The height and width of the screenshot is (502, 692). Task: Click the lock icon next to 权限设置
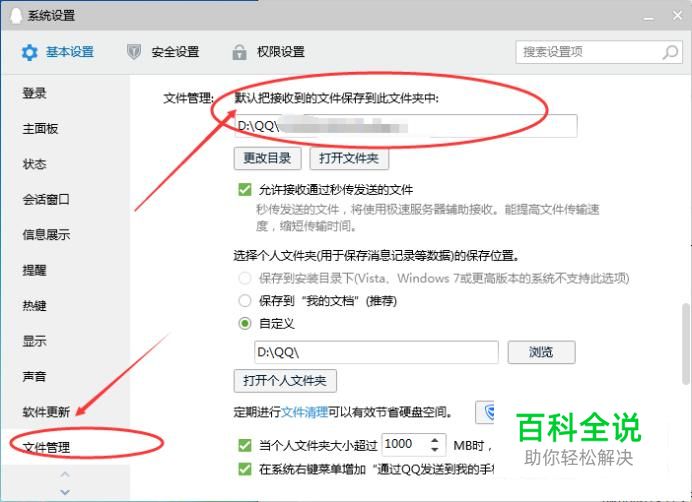click(239, 52)
